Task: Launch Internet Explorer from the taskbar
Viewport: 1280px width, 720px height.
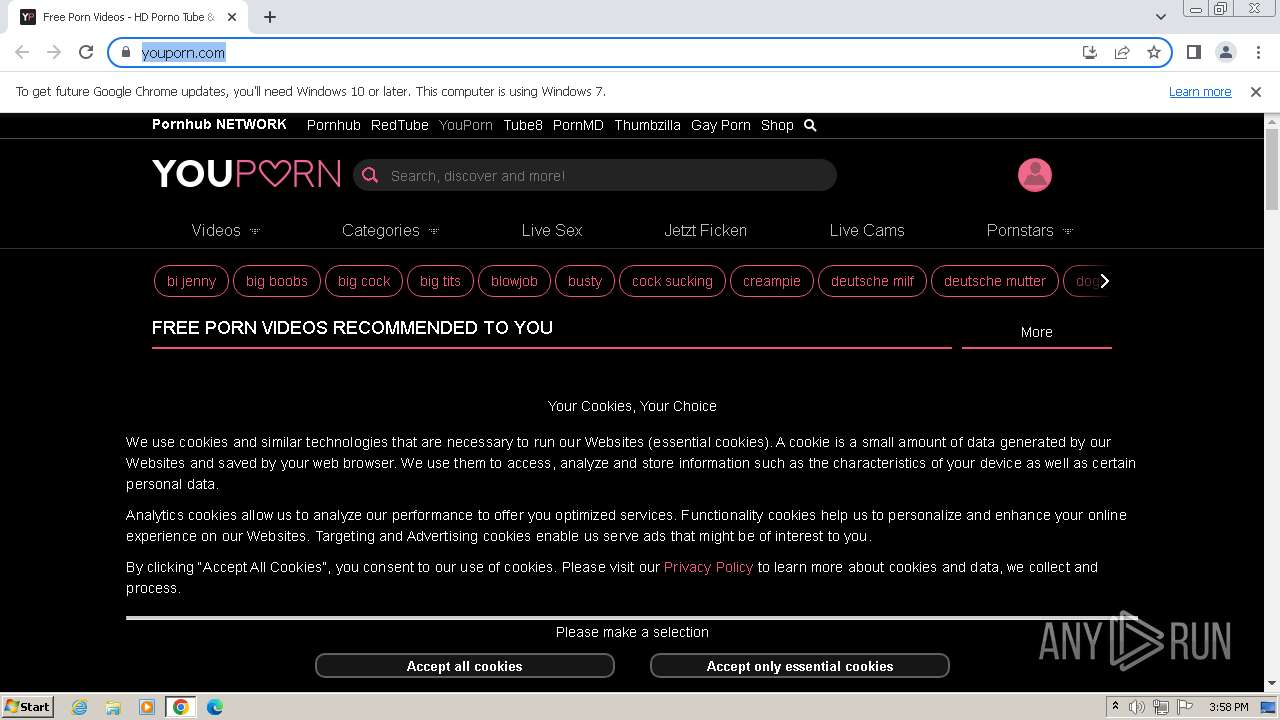Action: [80, 707]
